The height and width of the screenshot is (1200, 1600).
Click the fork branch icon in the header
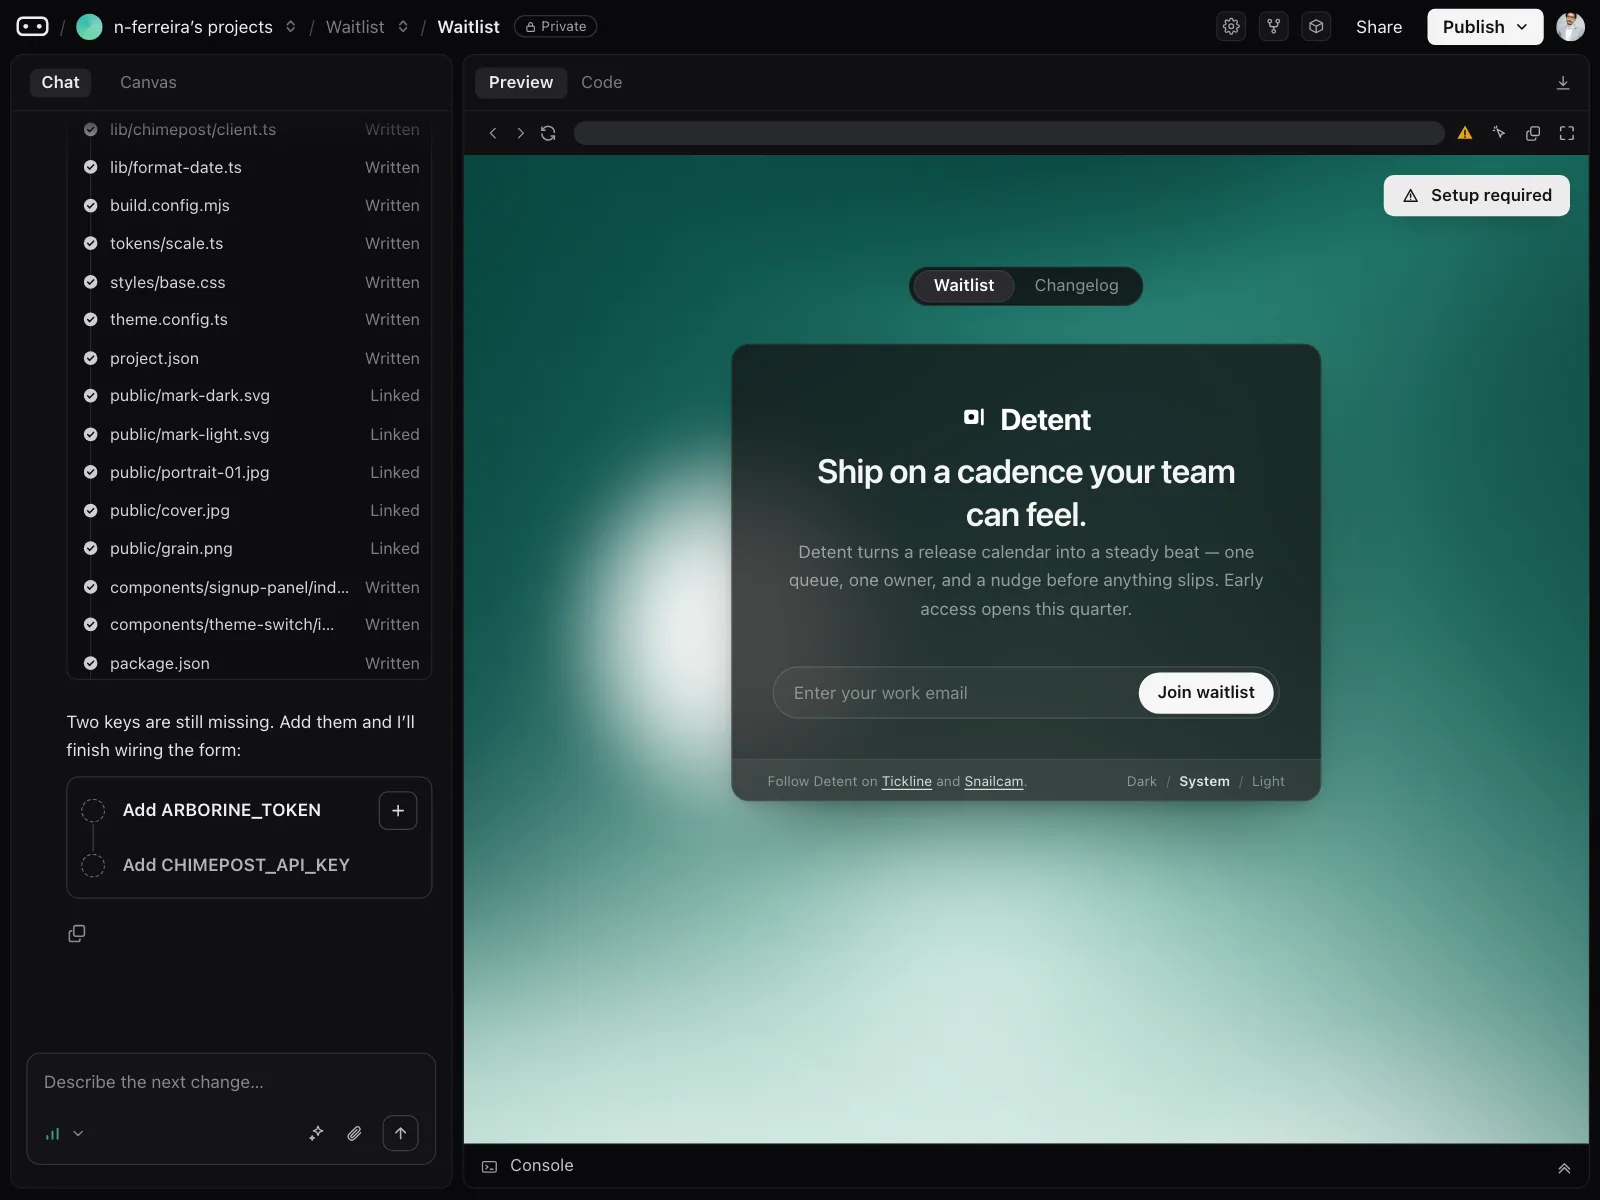click(1274, 27)
